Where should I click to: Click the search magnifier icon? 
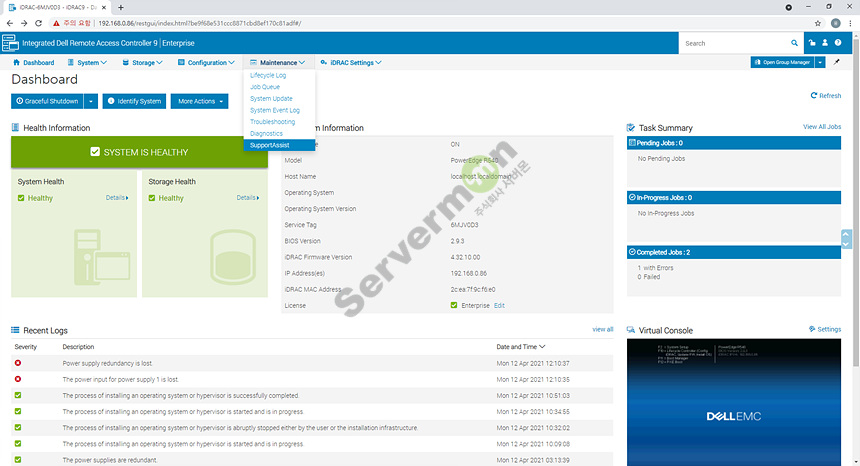click(x=794, y=43)
